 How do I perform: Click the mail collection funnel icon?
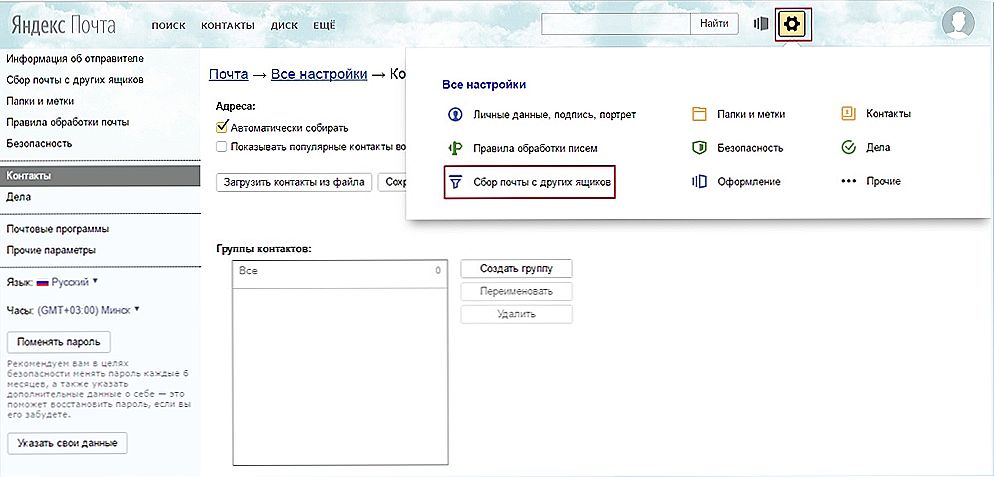click(x=455, y=182)
